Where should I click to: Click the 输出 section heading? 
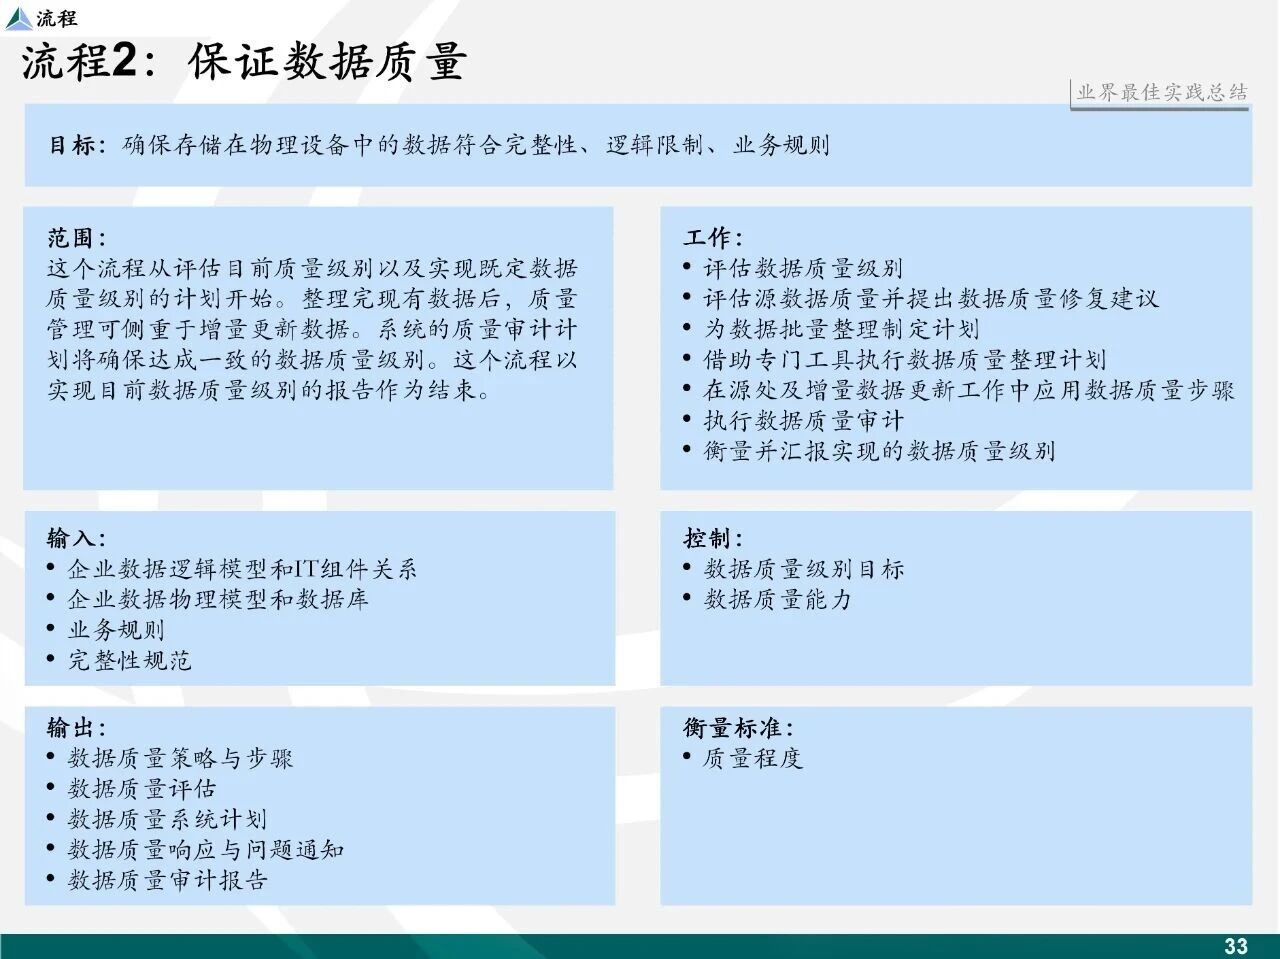pos(76,728)
